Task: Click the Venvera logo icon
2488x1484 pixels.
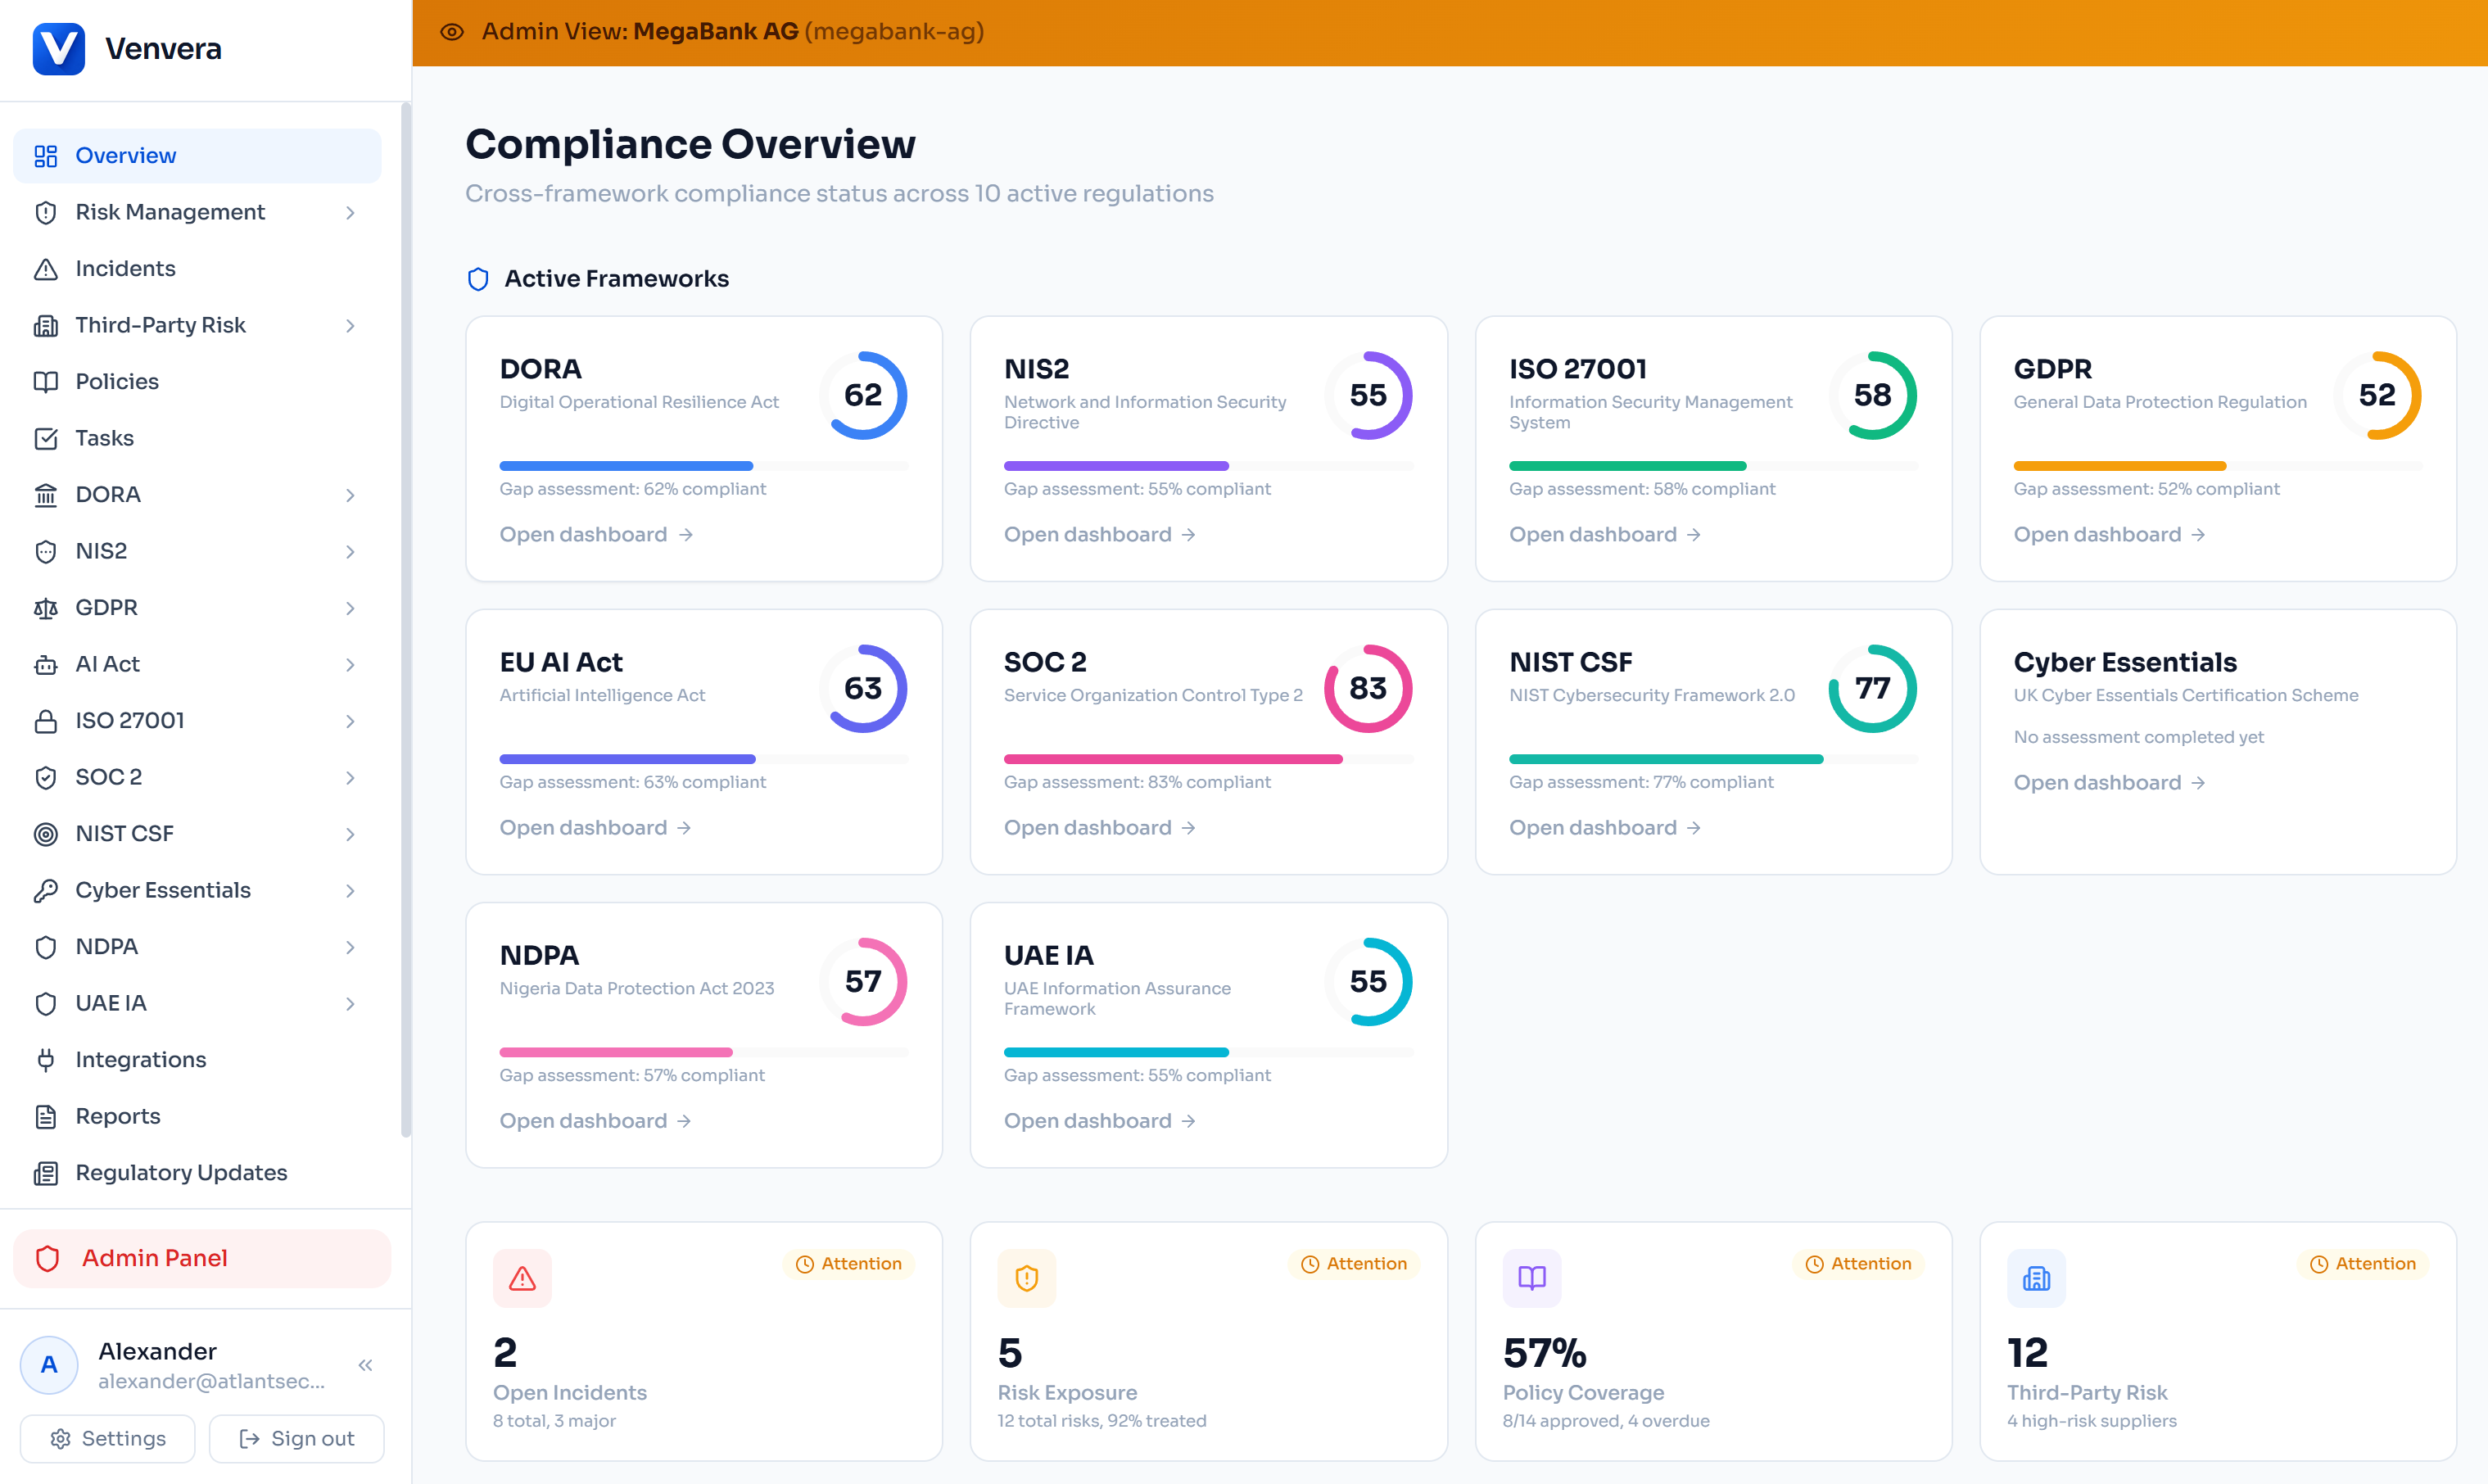Action: [x=58, y=48]
